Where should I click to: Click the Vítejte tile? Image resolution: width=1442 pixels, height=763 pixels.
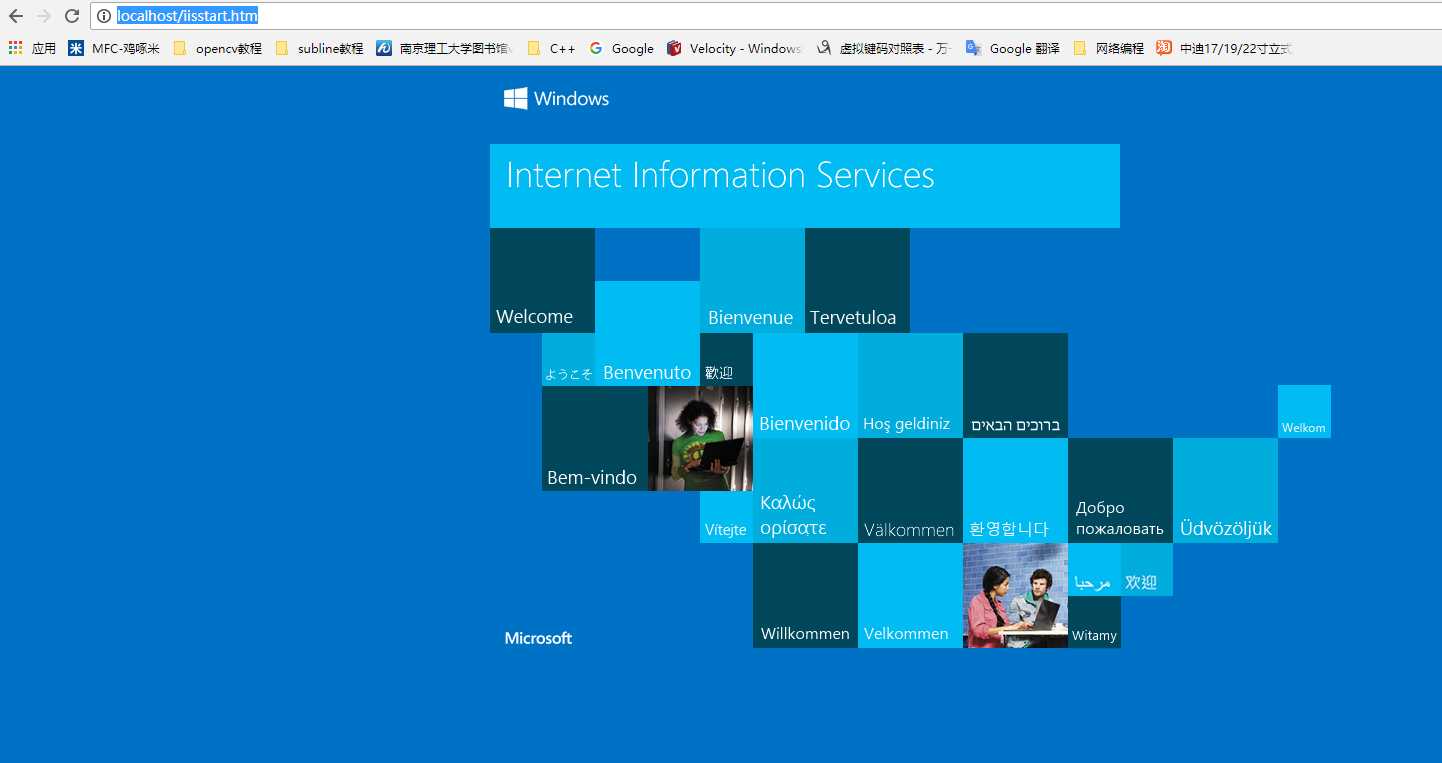point(726,517)
